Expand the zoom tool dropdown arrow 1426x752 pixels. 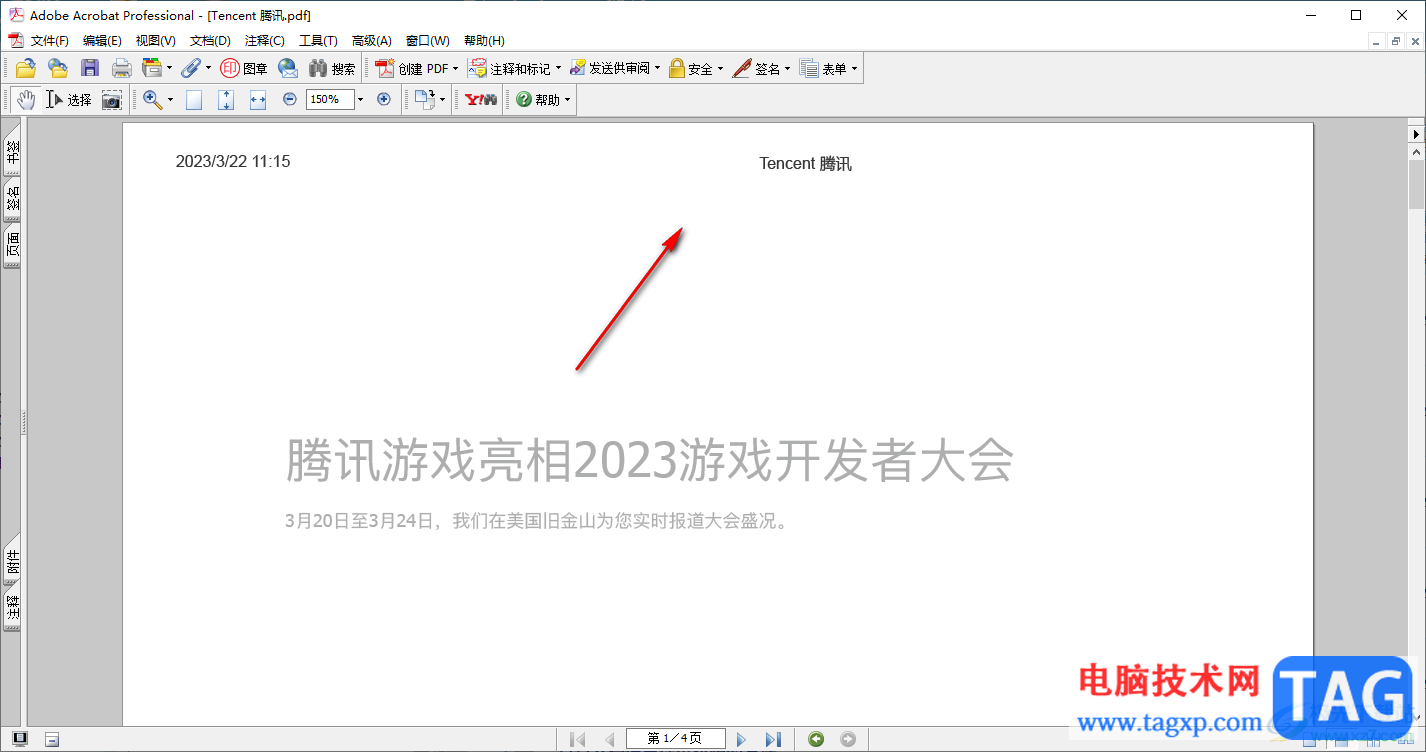[170, 100]
